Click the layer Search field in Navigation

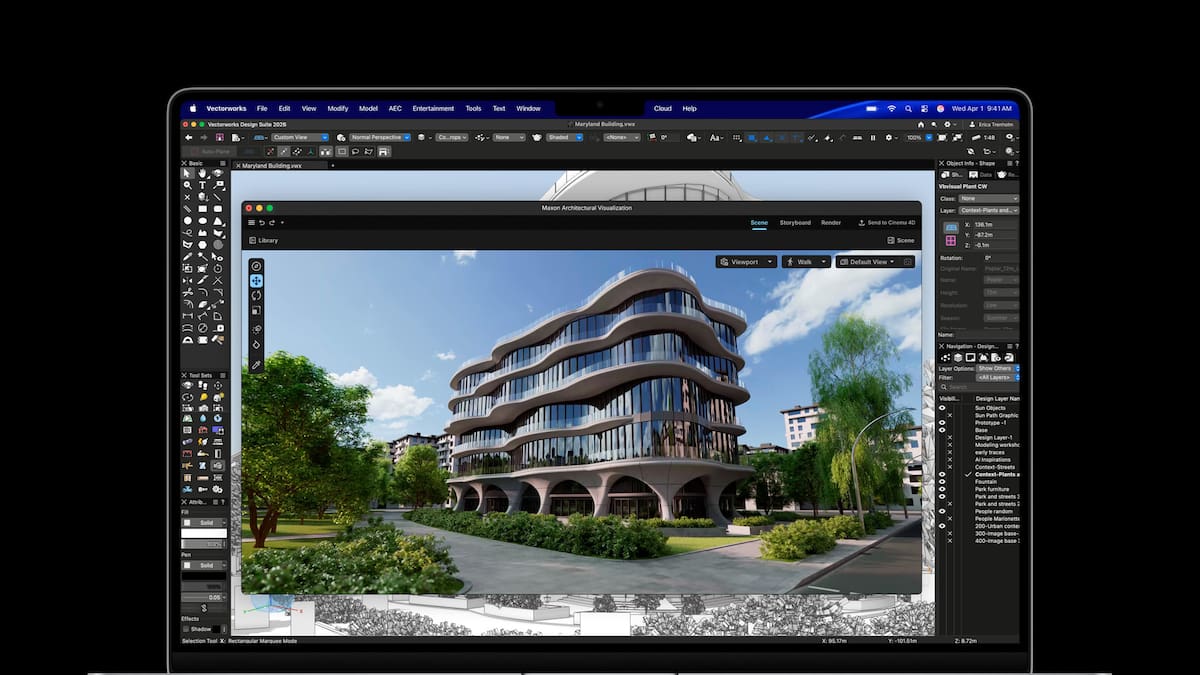tap(980, 387)
